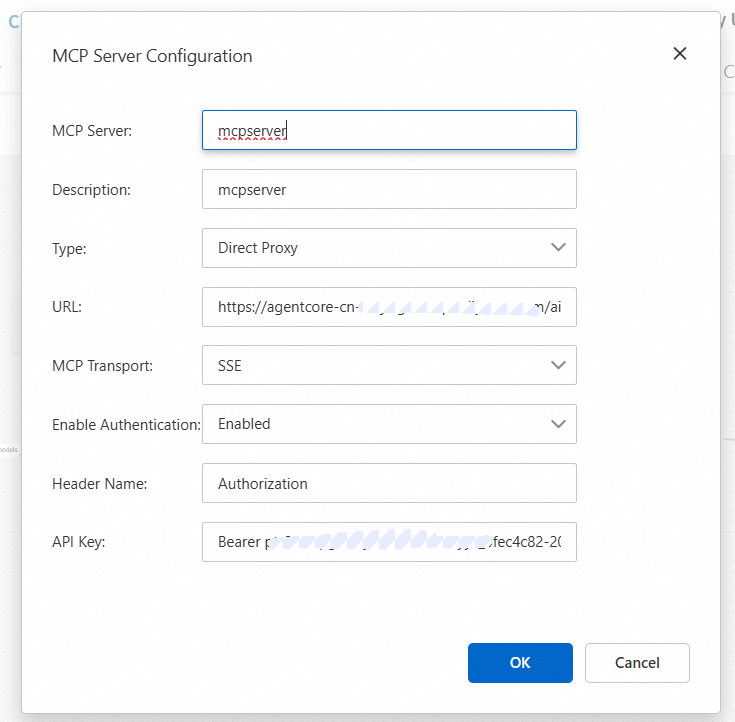The width and height of the screenshot is (735, 722).
Task: Click the MCP Server label
Action: (x=92, y=131)
